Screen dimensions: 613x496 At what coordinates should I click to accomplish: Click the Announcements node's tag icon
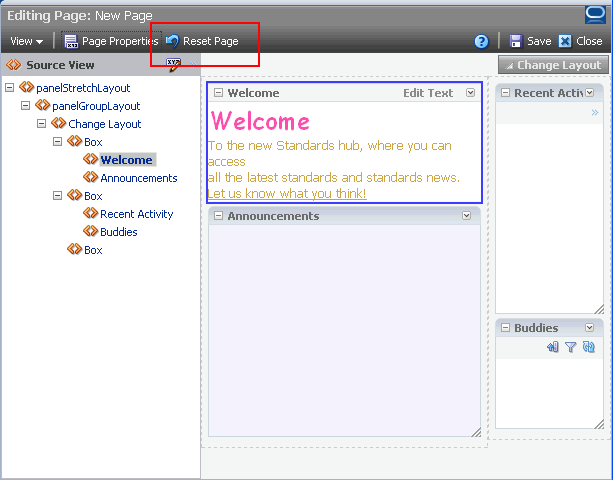tap(90, 177)
